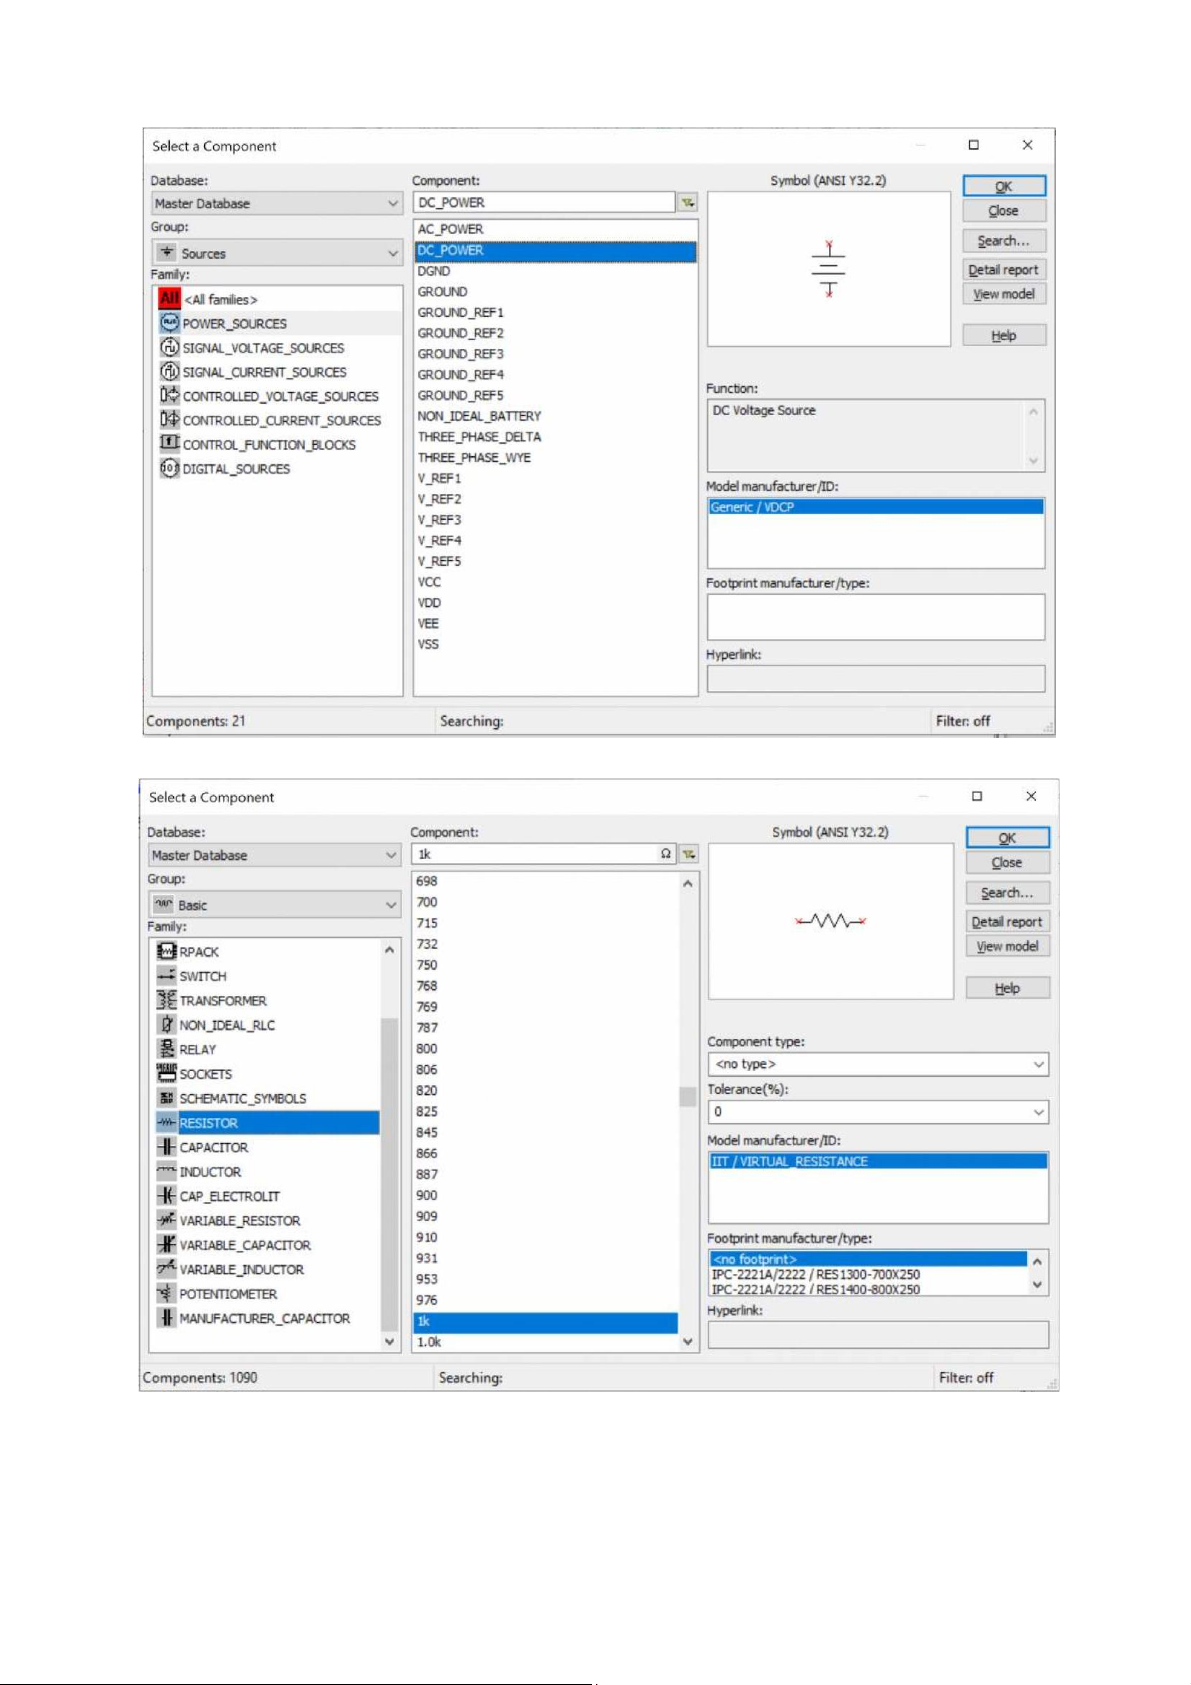Select the TRANSFORMER family icon
This screenshot has width=1191, height=1685.
click(166, 1000)
